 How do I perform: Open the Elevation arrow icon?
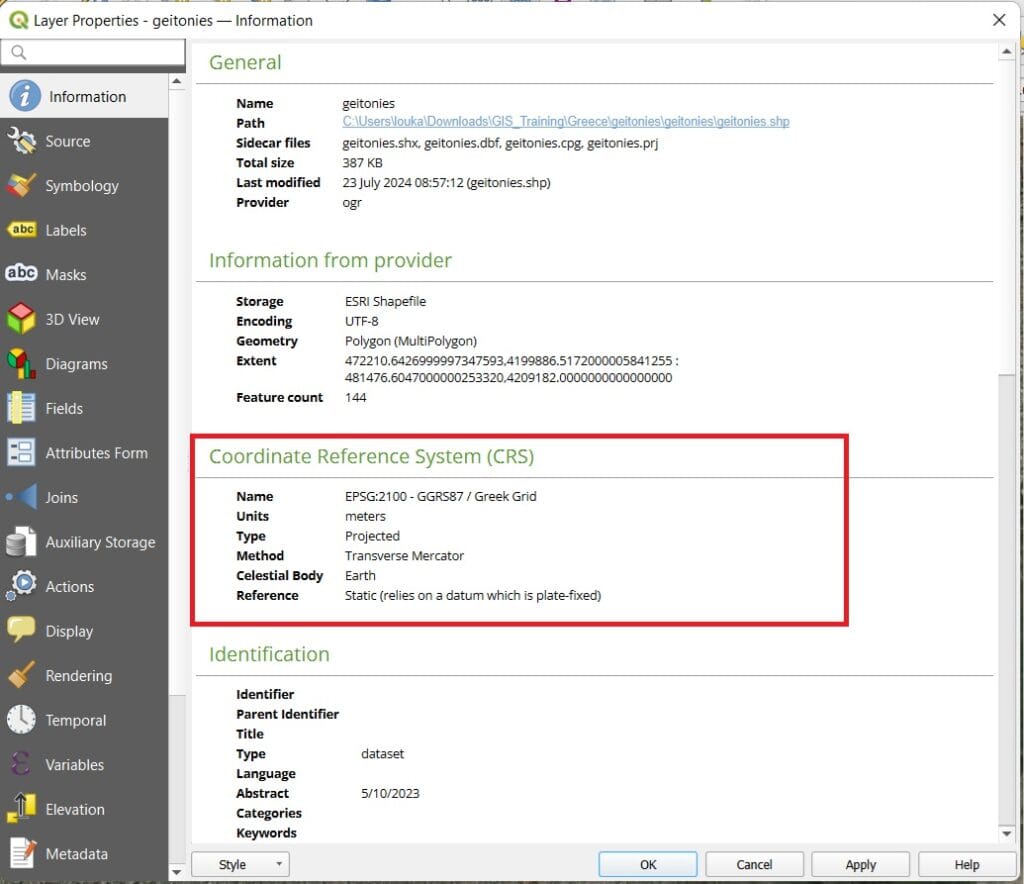[21, 808]
